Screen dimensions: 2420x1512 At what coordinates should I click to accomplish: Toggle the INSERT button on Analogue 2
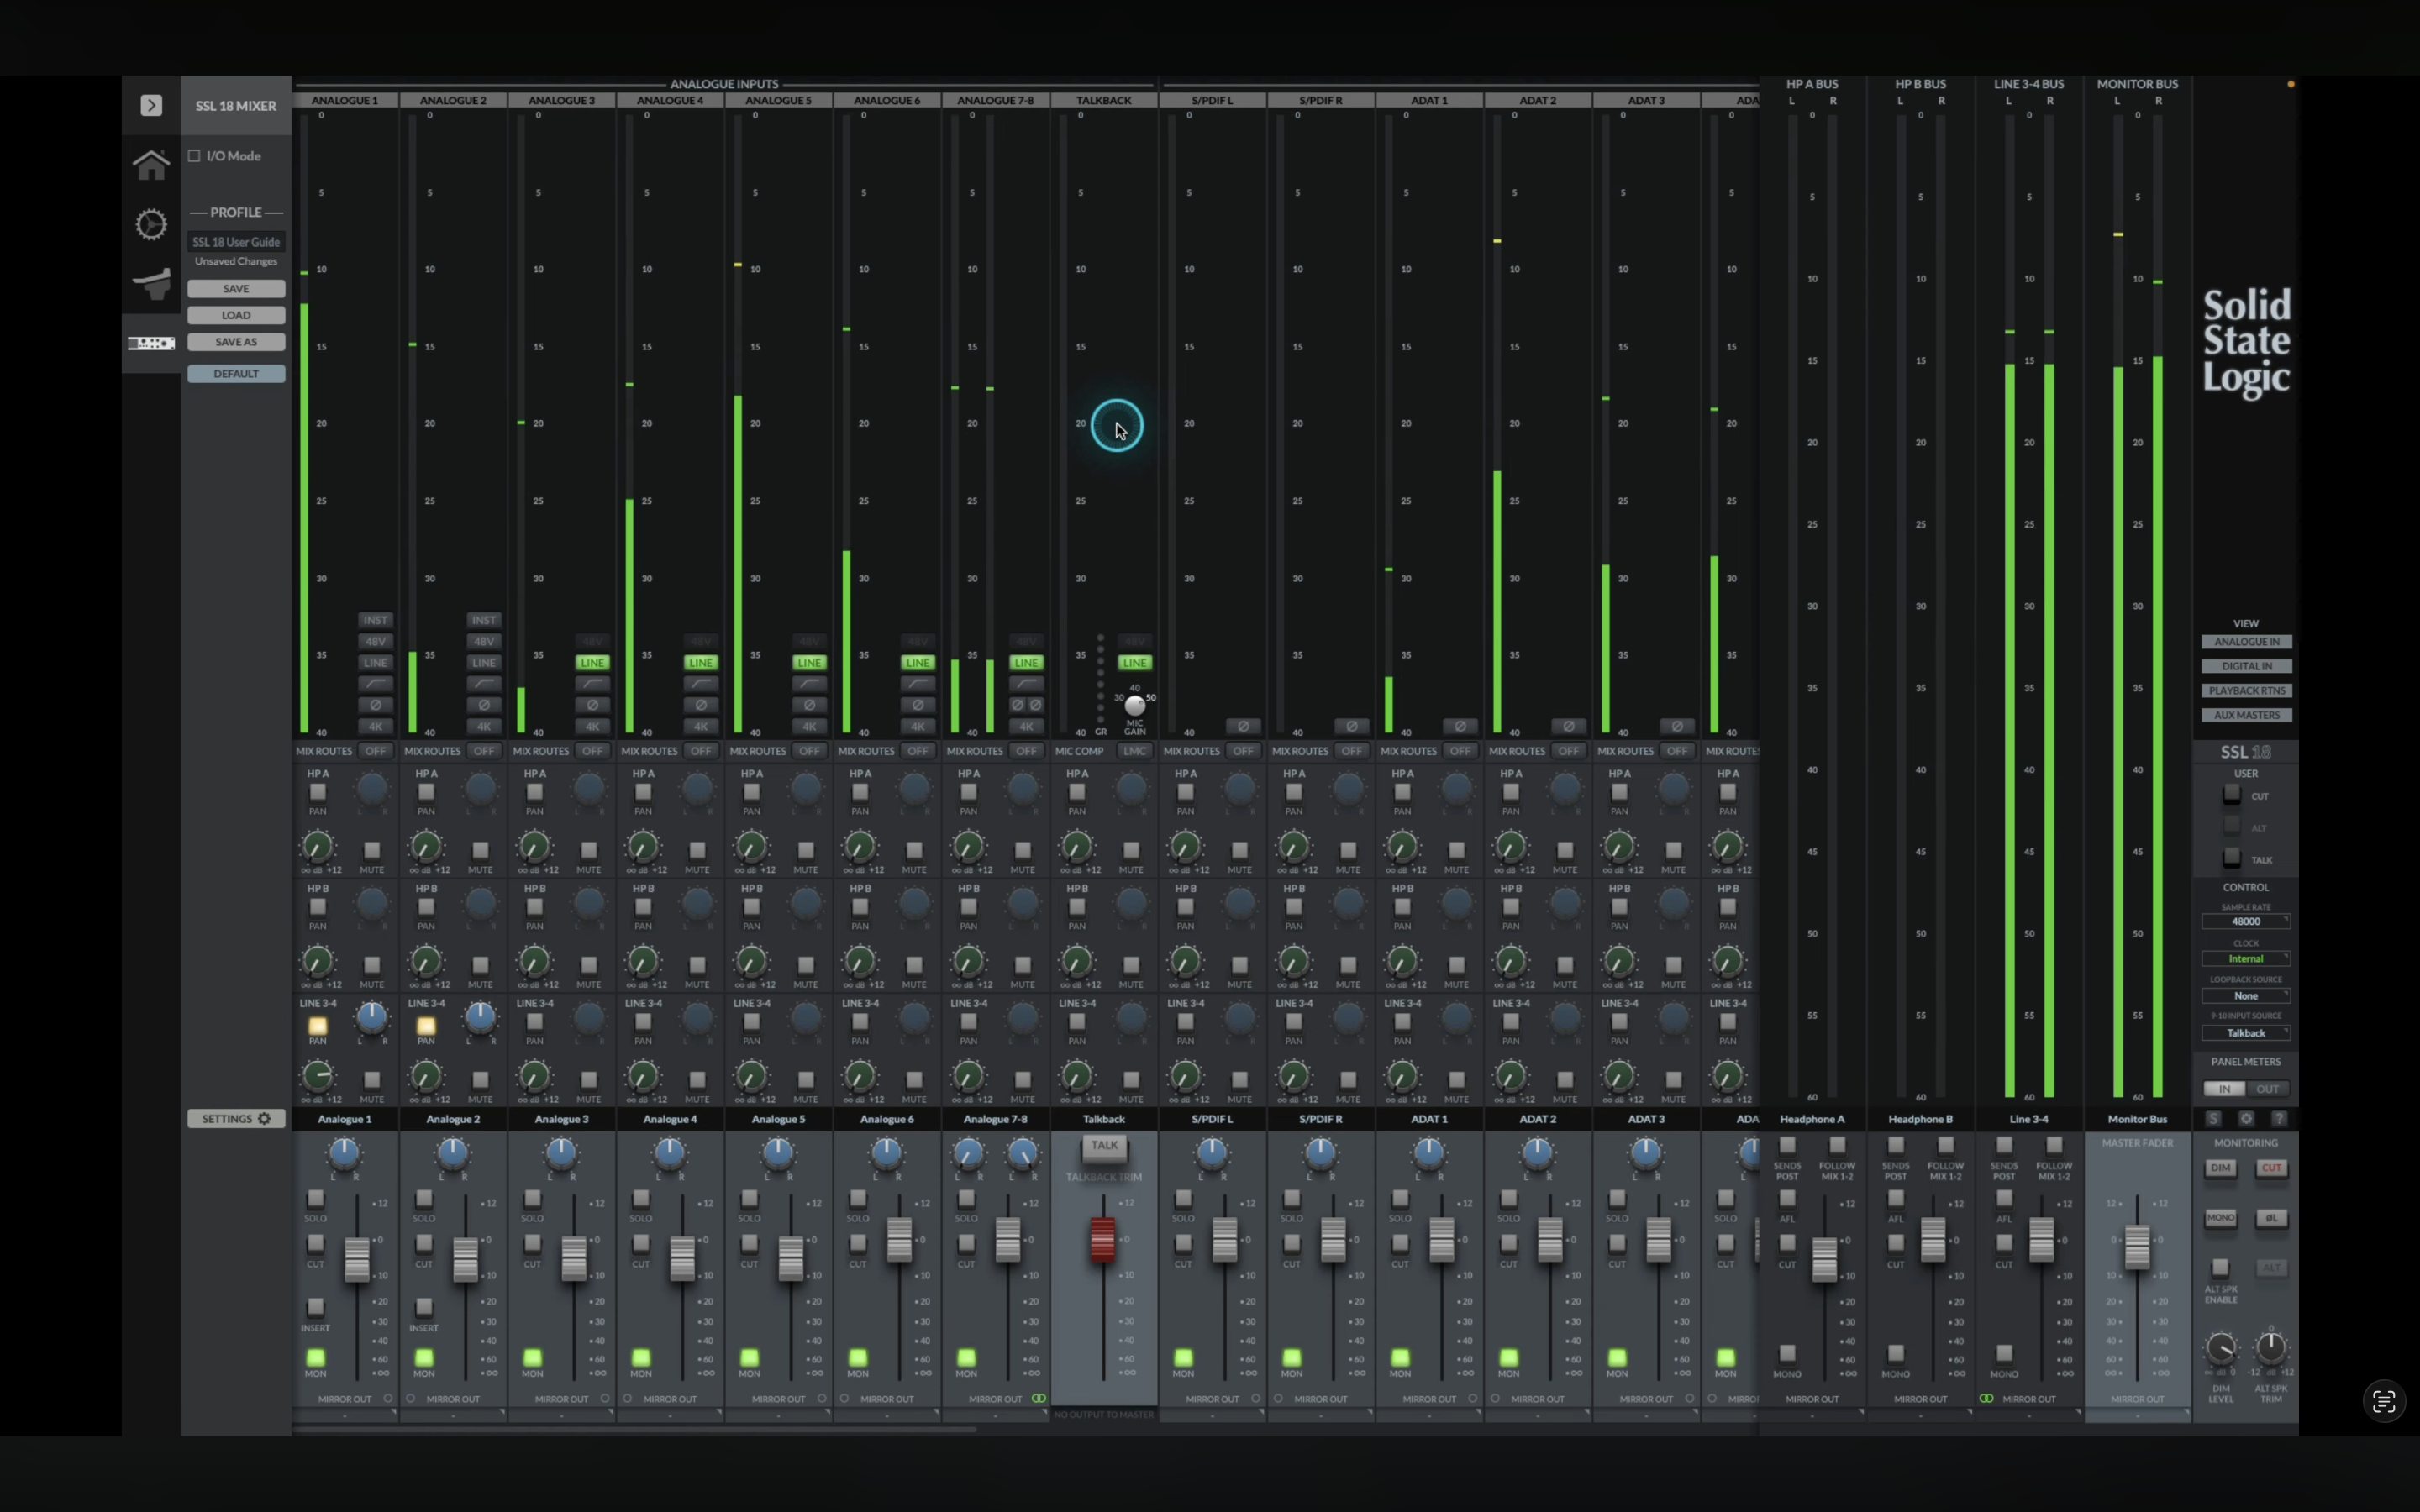coord(424,1307)
